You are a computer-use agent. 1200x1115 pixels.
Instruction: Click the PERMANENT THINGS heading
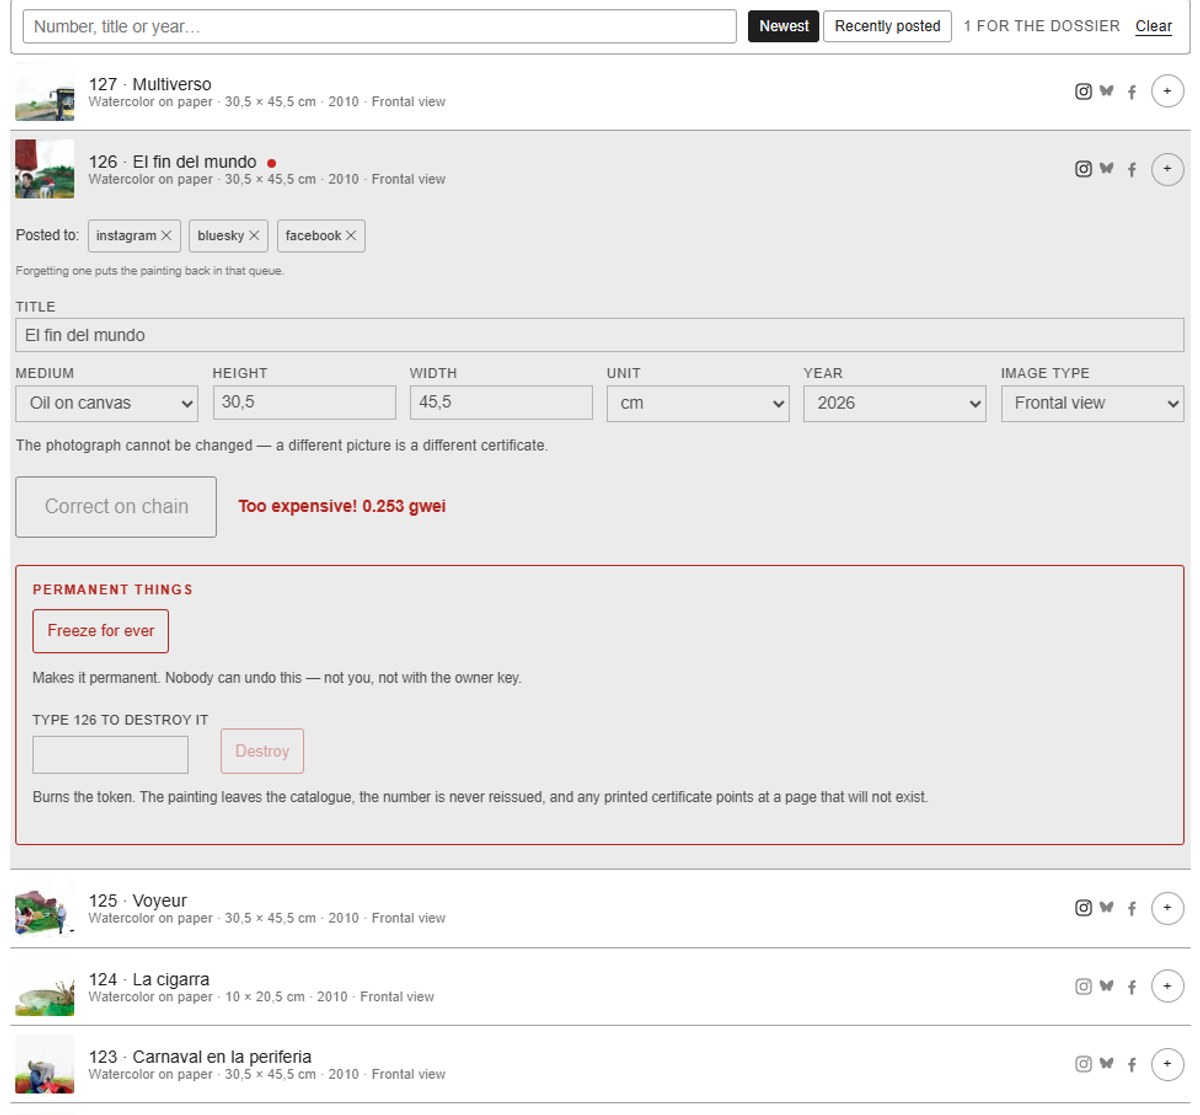[113, 590]
